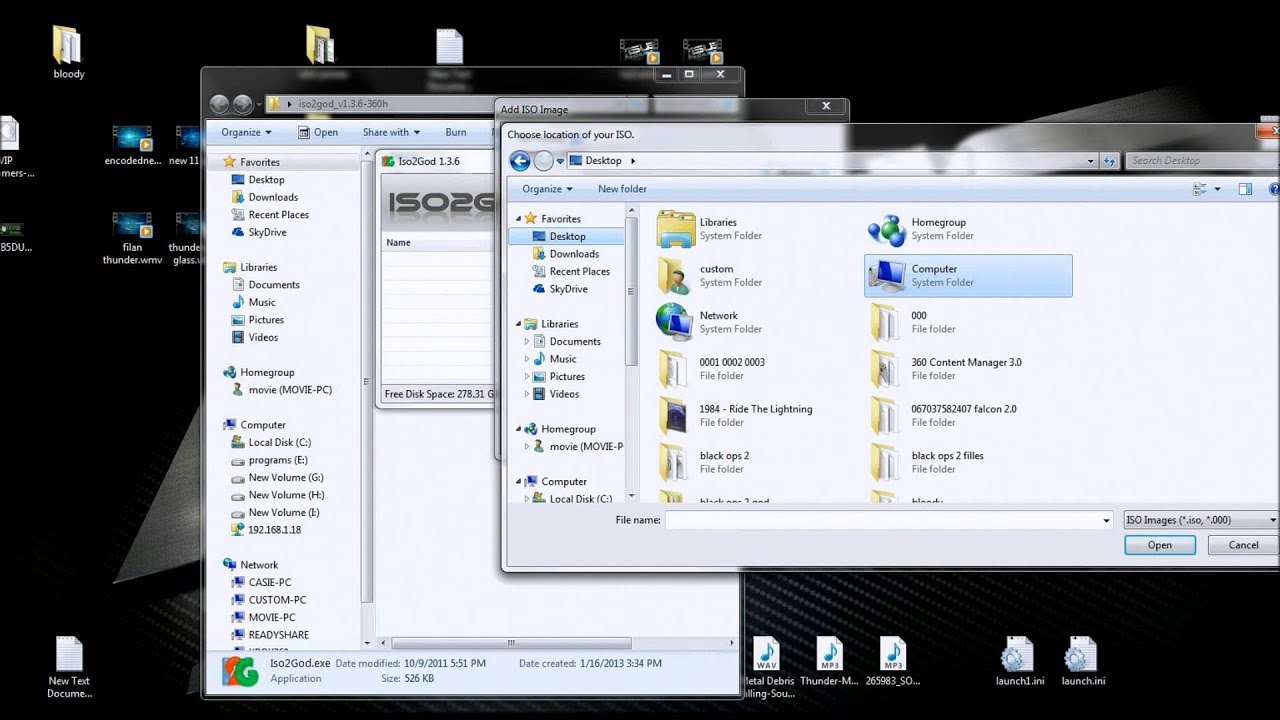
Task: Select 'New Volume (G:)' in Explorer sidebar
Action: (276, 478)
